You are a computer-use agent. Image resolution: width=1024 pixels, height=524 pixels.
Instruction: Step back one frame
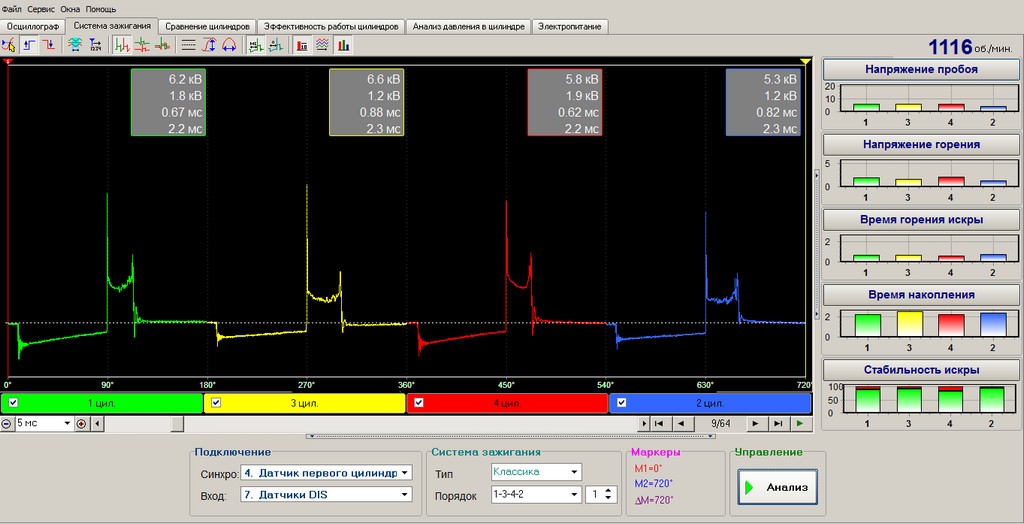682,423
